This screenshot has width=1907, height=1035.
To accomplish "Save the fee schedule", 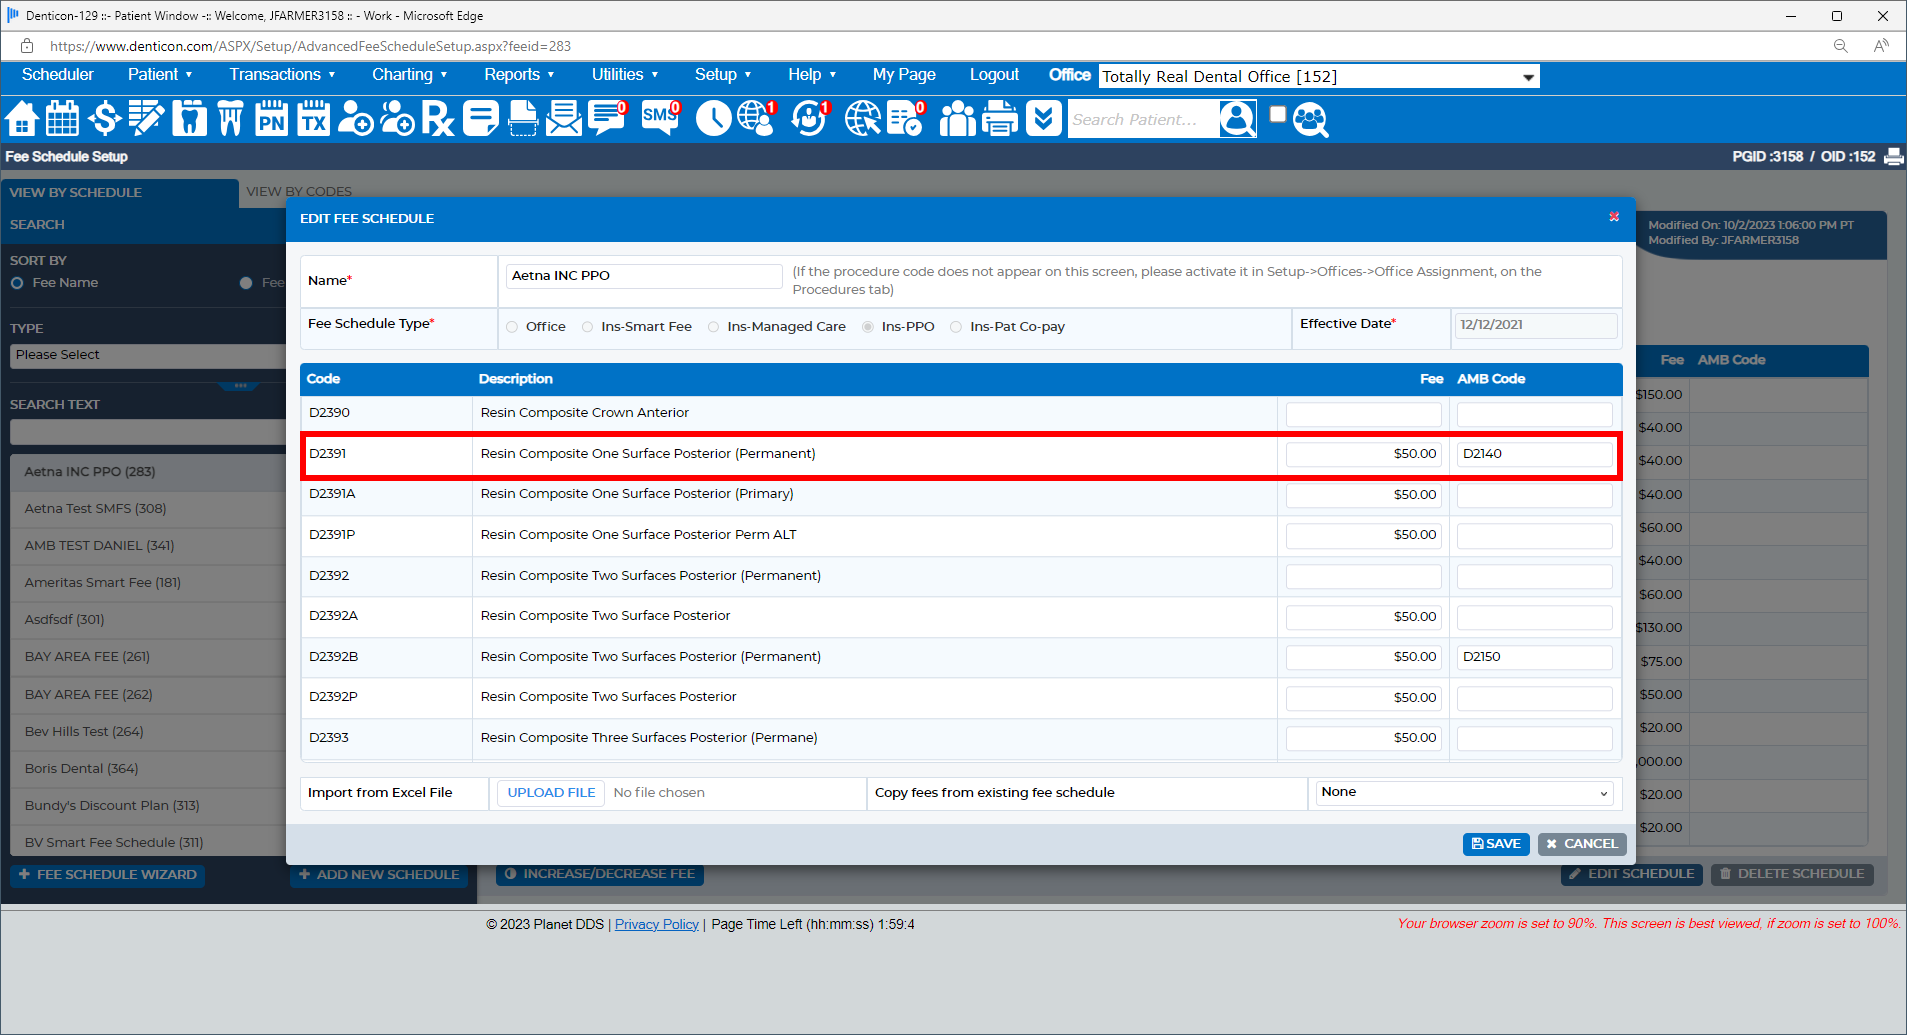I will tap(1496, 844).
